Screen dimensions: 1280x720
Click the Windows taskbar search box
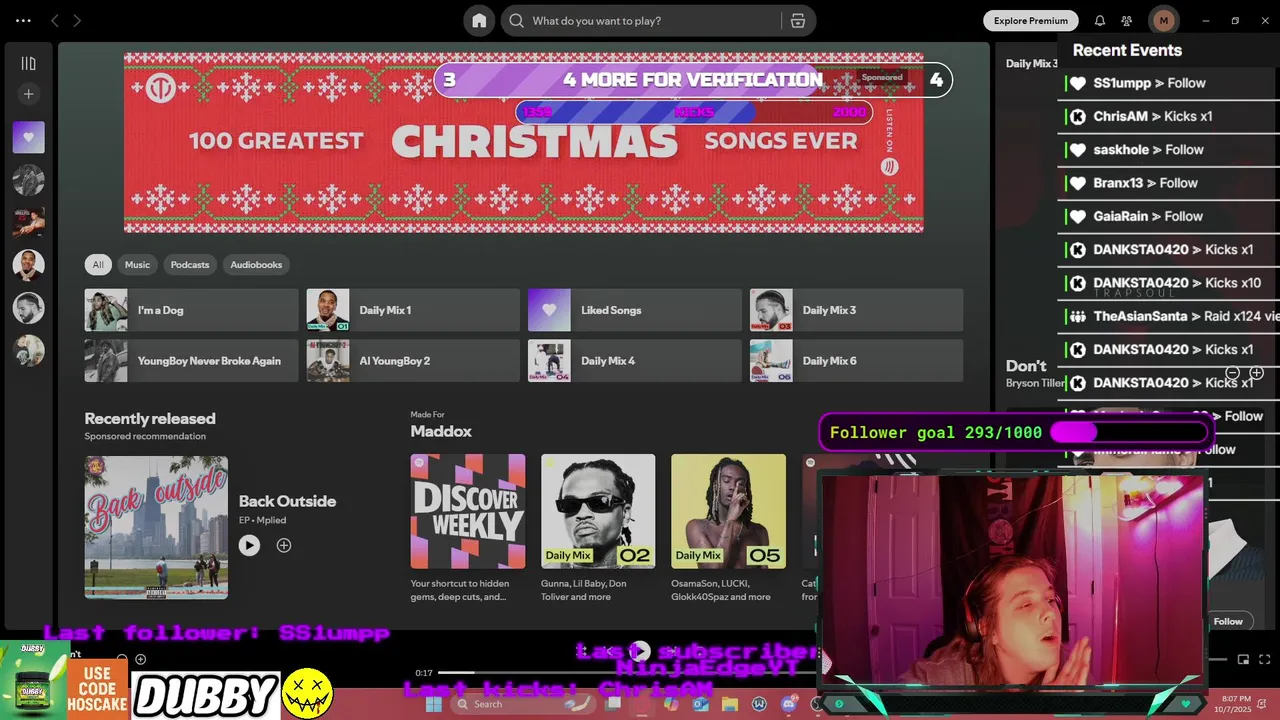tap(522, 704)
